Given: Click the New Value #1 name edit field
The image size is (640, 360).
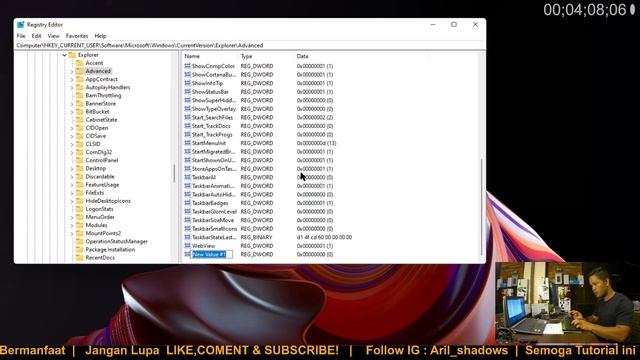Looking at the screenshot, I should click(x=212, y=254).
